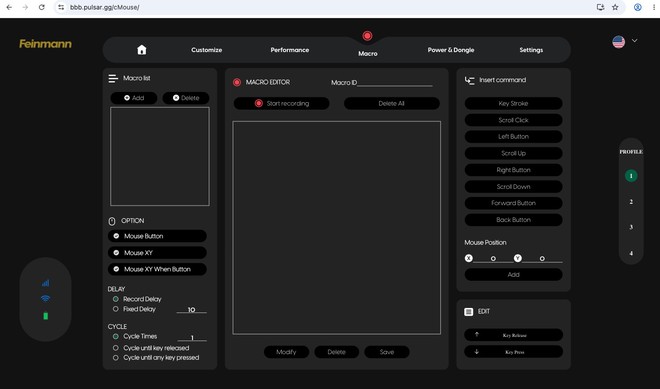The width and height of the screenshot is (660, 389).
Task: Click the red MACRO EDITOR record icon
Action: click(x=237, y=82)
